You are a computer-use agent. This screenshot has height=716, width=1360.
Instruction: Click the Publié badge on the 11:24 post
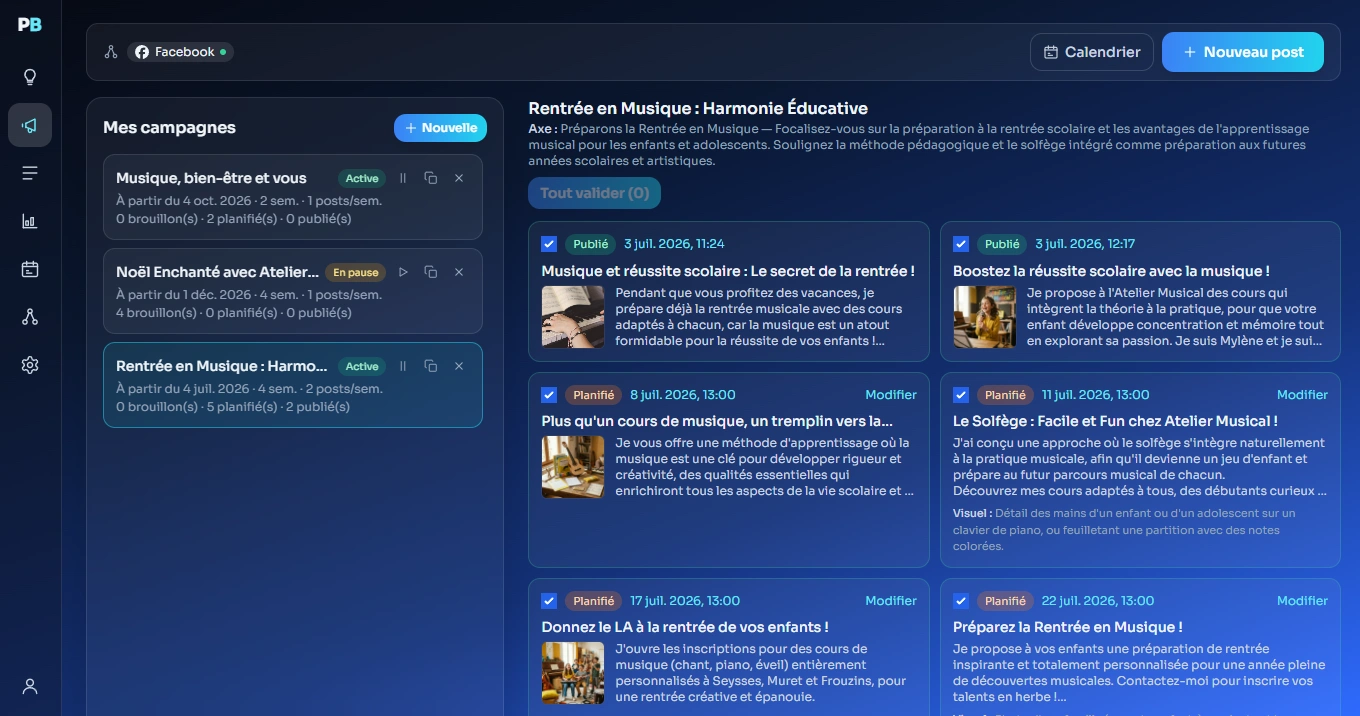(x=590, y=244)
